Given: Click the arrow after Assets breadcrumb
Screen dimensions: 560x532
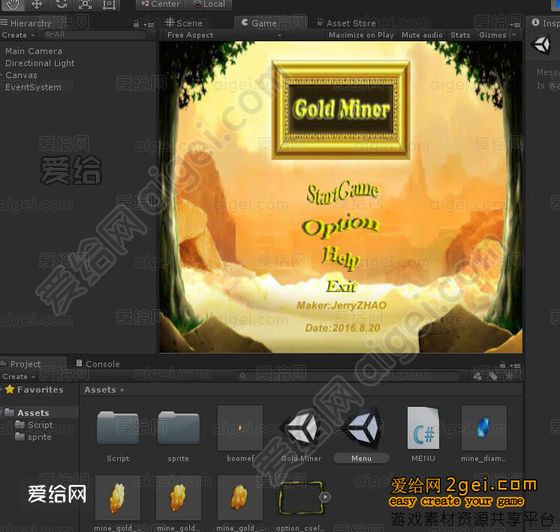Looking at the screenshot, I should point(122,390).
